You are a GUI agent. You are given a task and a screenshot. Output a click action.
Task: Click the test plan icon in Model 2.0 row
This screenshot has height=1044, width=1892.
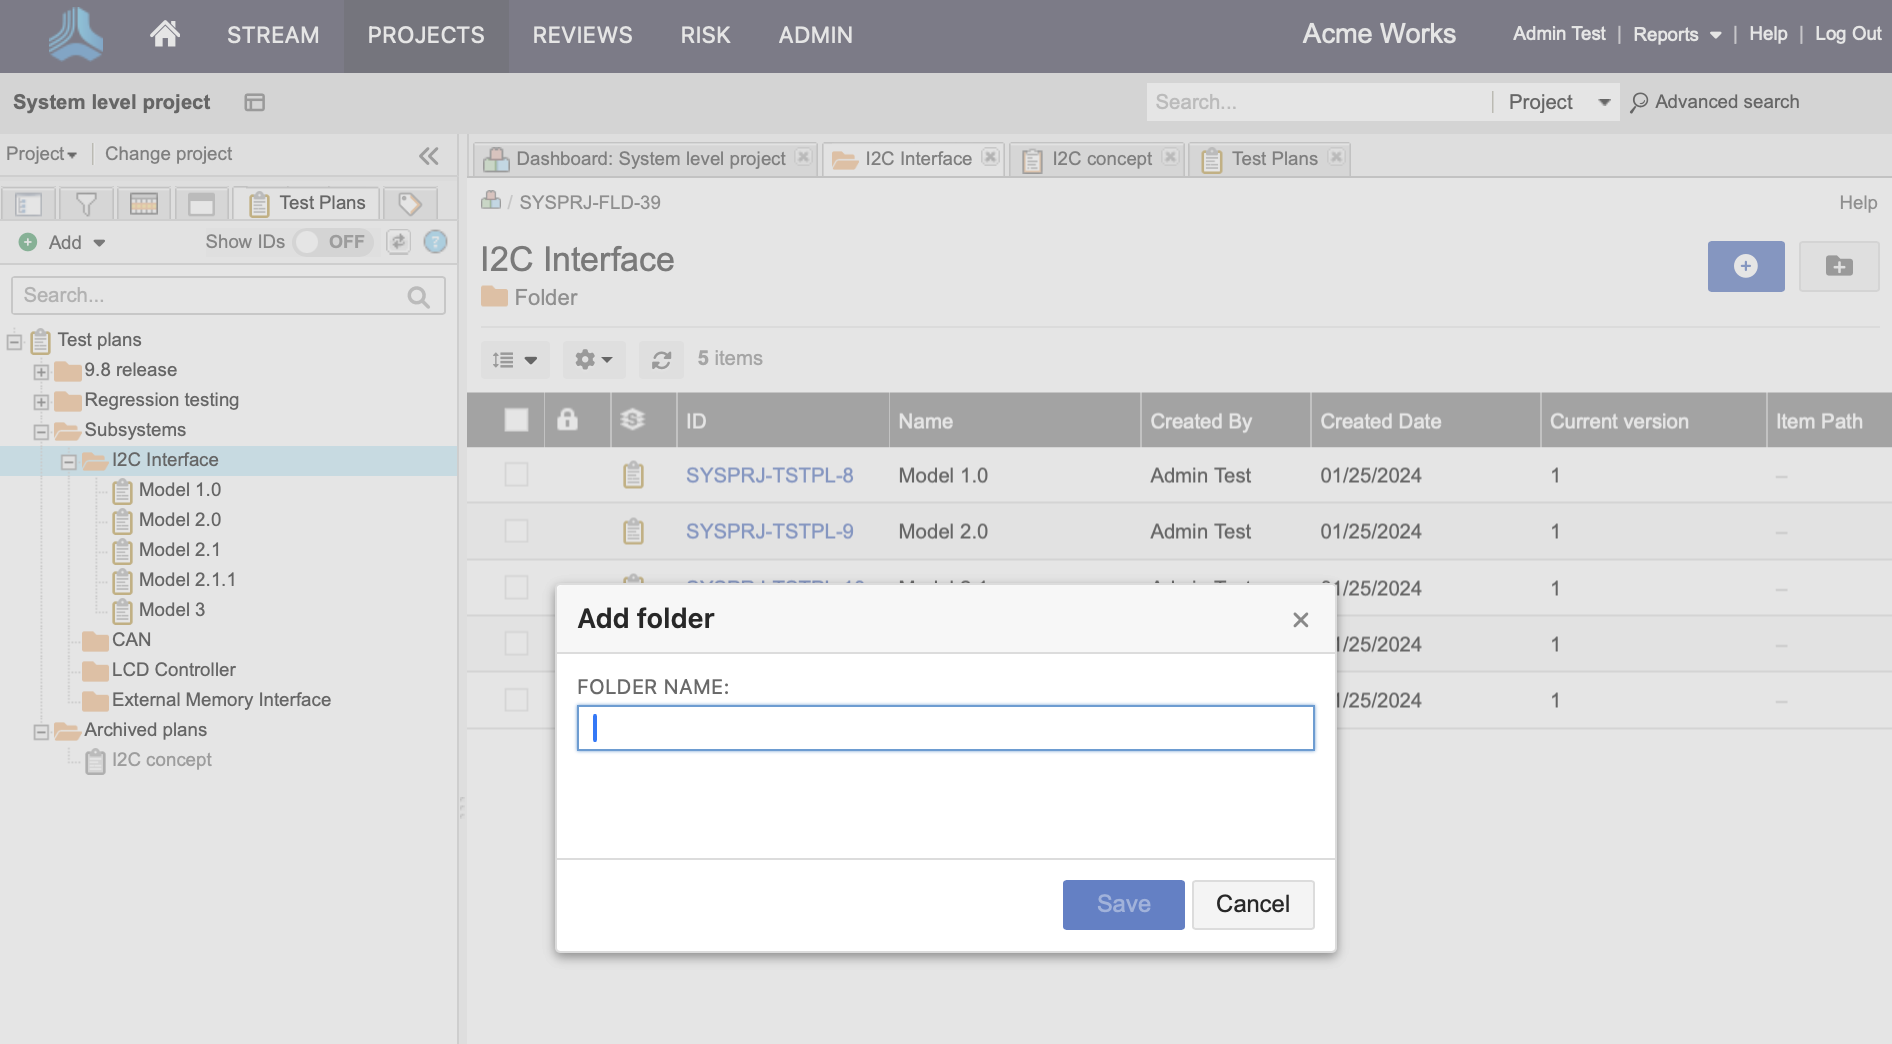coord(633,531)
